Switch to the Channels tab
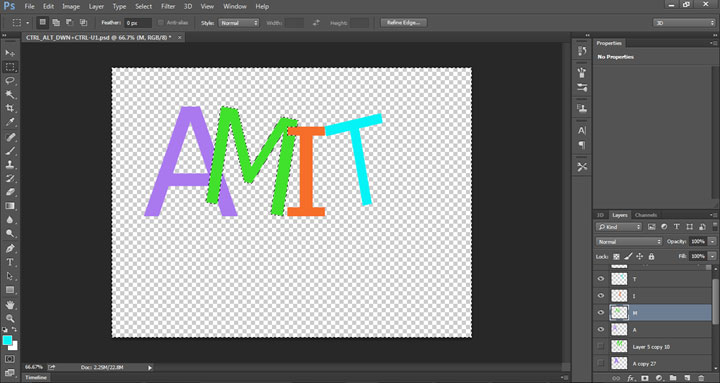 646,215
